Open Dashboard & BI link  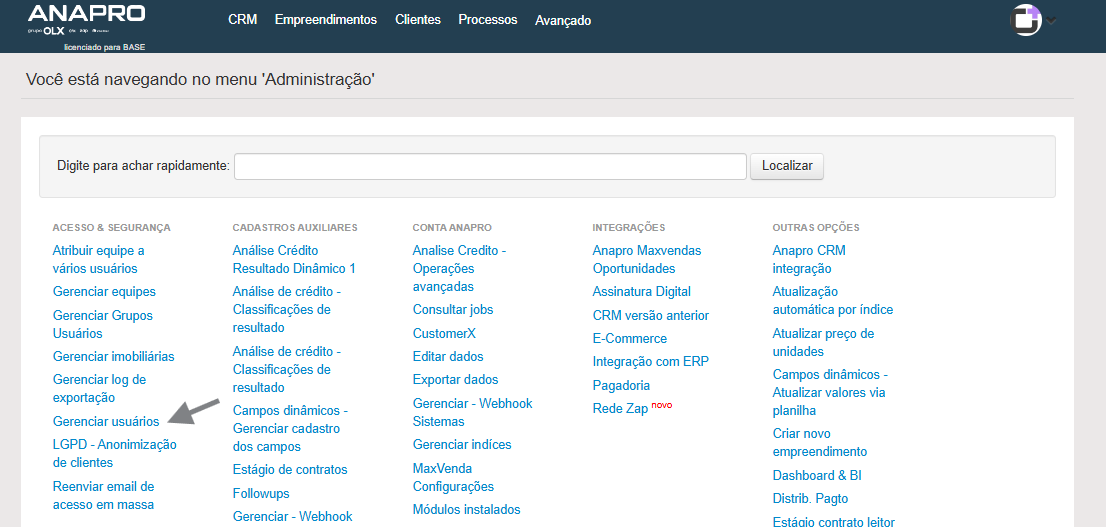[x=817, y=475]
